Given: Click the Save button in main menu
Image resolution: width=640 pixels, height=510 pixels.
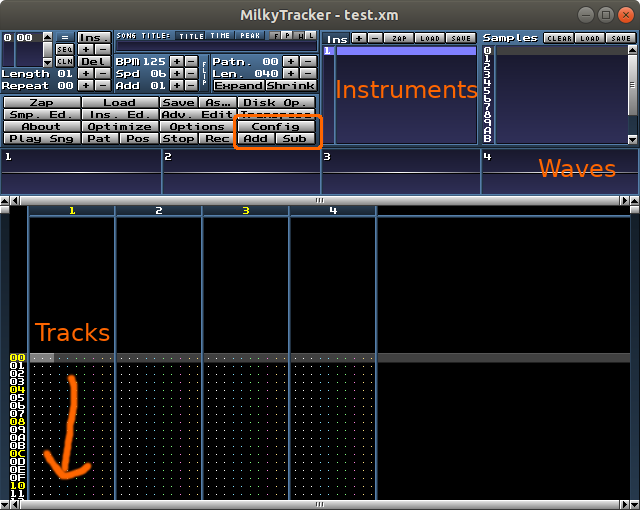Looking at the screenshot, I should [178, 102].
